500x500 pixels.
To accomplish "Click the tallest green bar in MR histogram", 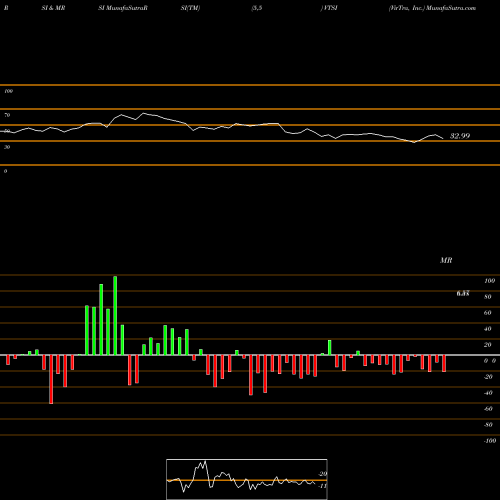I will point(115,316).
